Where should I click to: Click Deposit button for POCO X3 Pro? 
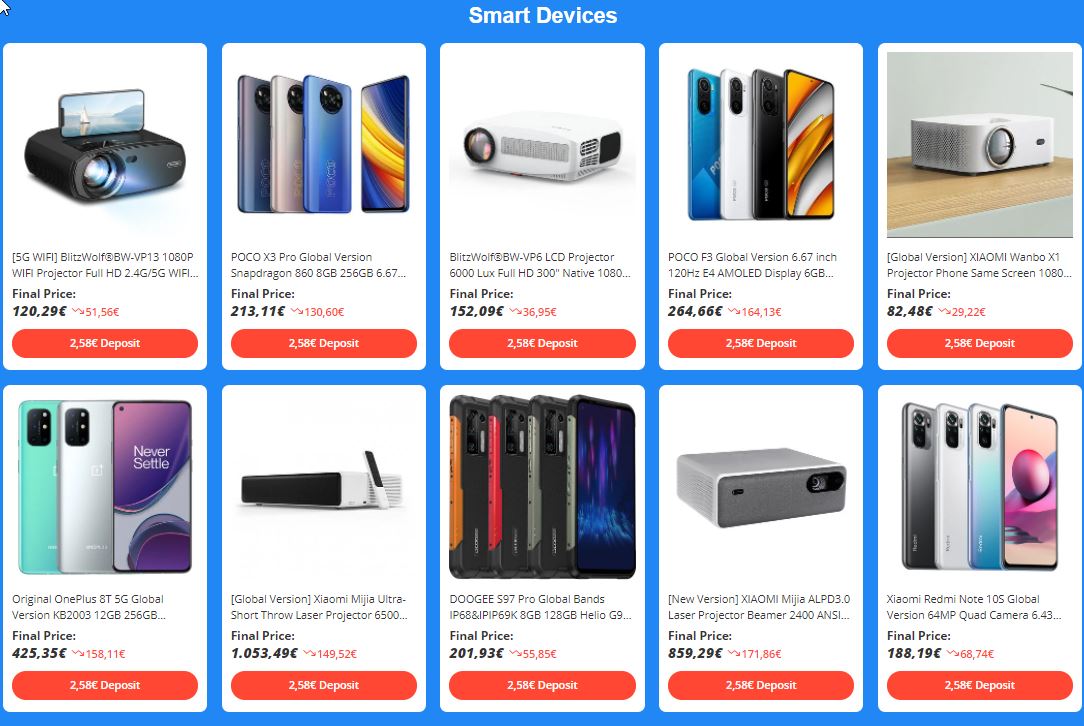pyautogui.click(x=324, y=343)
